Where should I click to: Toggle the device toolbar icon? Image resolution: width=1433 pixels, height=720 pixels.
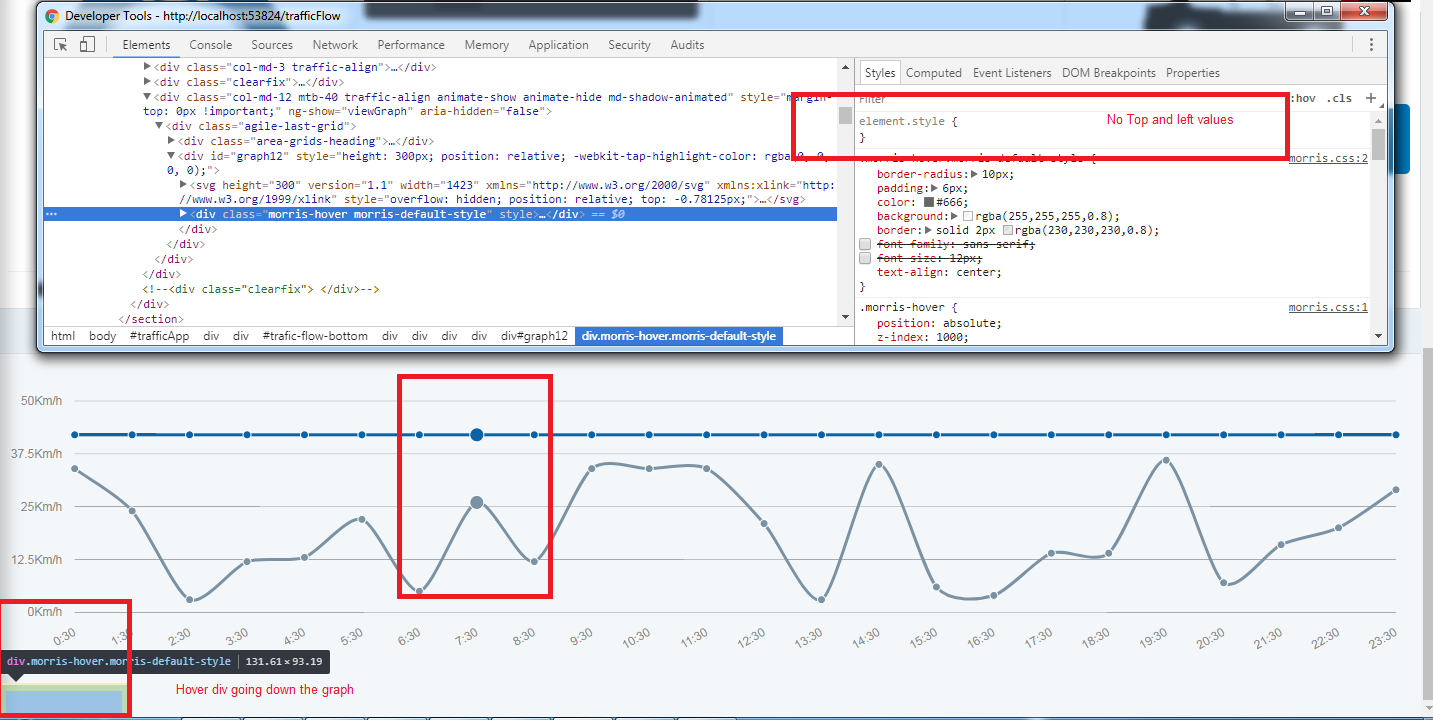[87, 45]
